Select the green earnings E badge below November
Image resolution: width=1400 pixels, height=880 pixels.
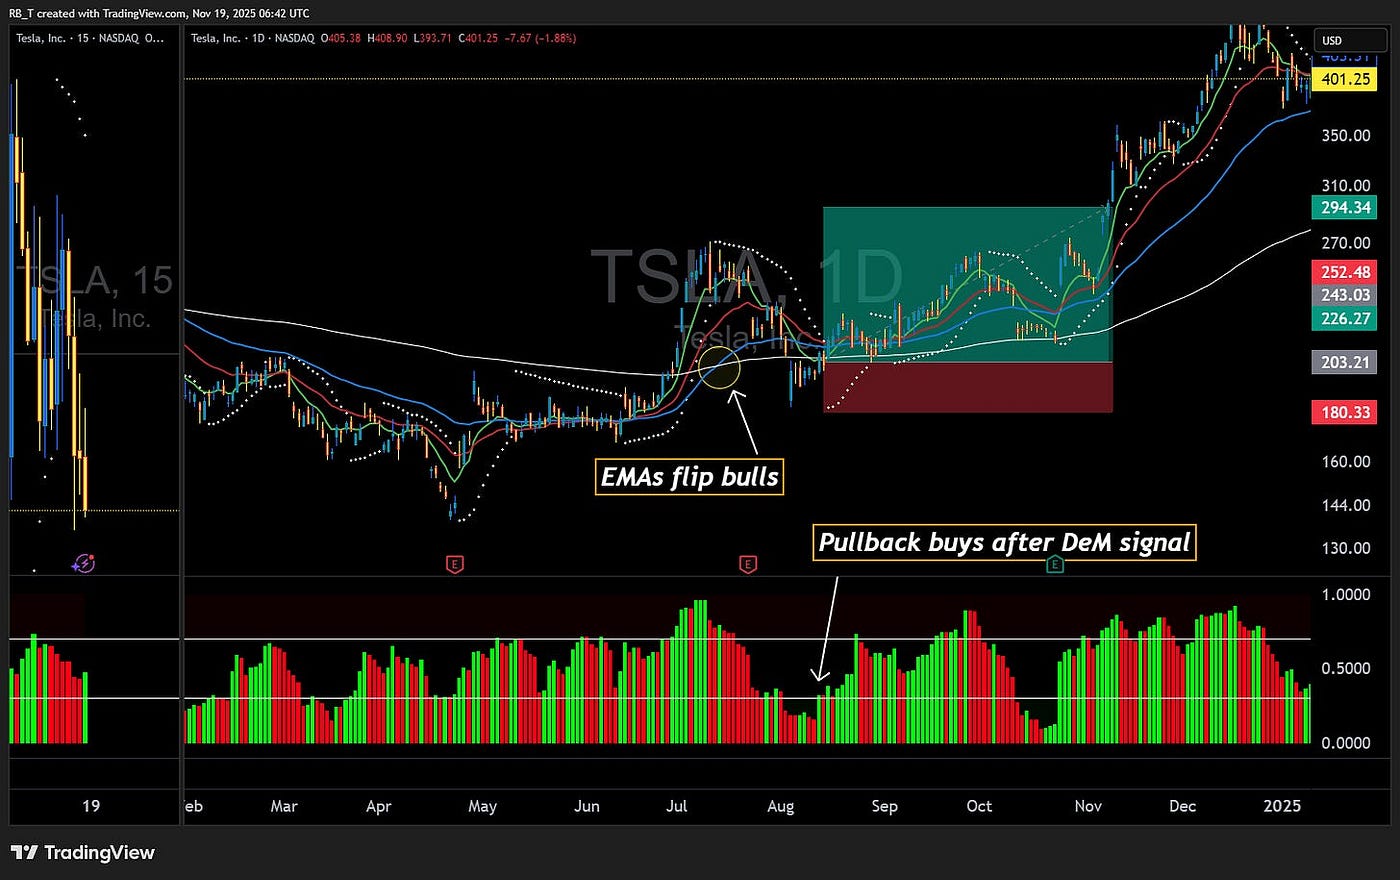coord(1055,564)
